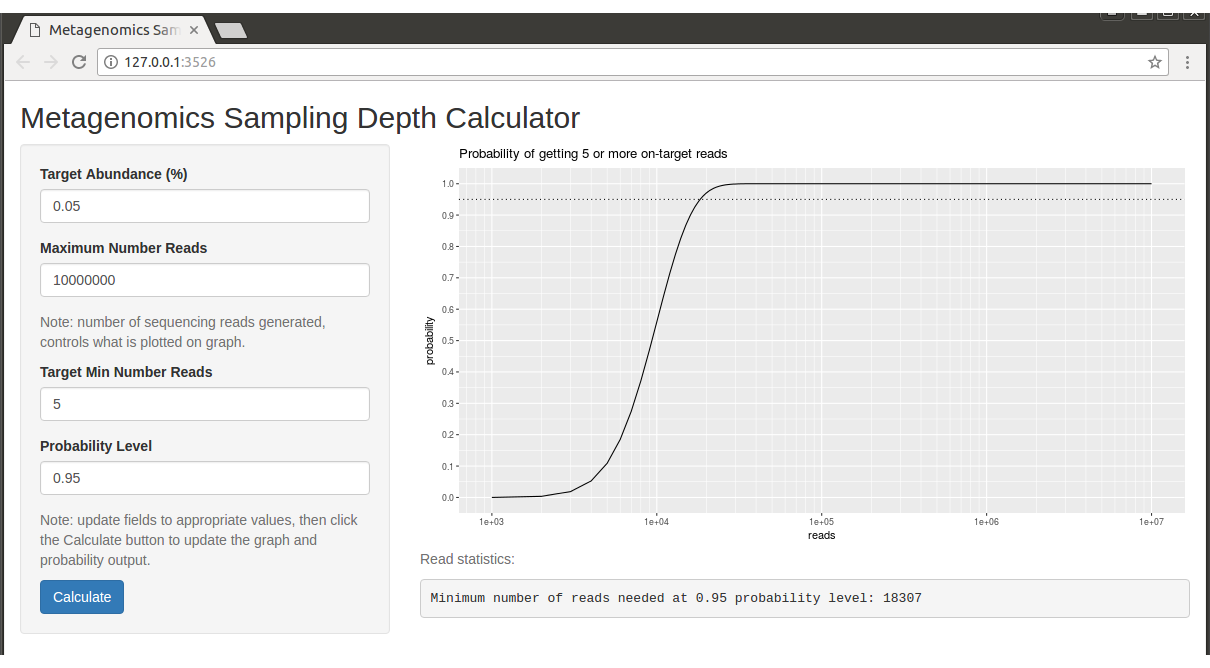Click the 1e+06 x-axis tick label

986,521
